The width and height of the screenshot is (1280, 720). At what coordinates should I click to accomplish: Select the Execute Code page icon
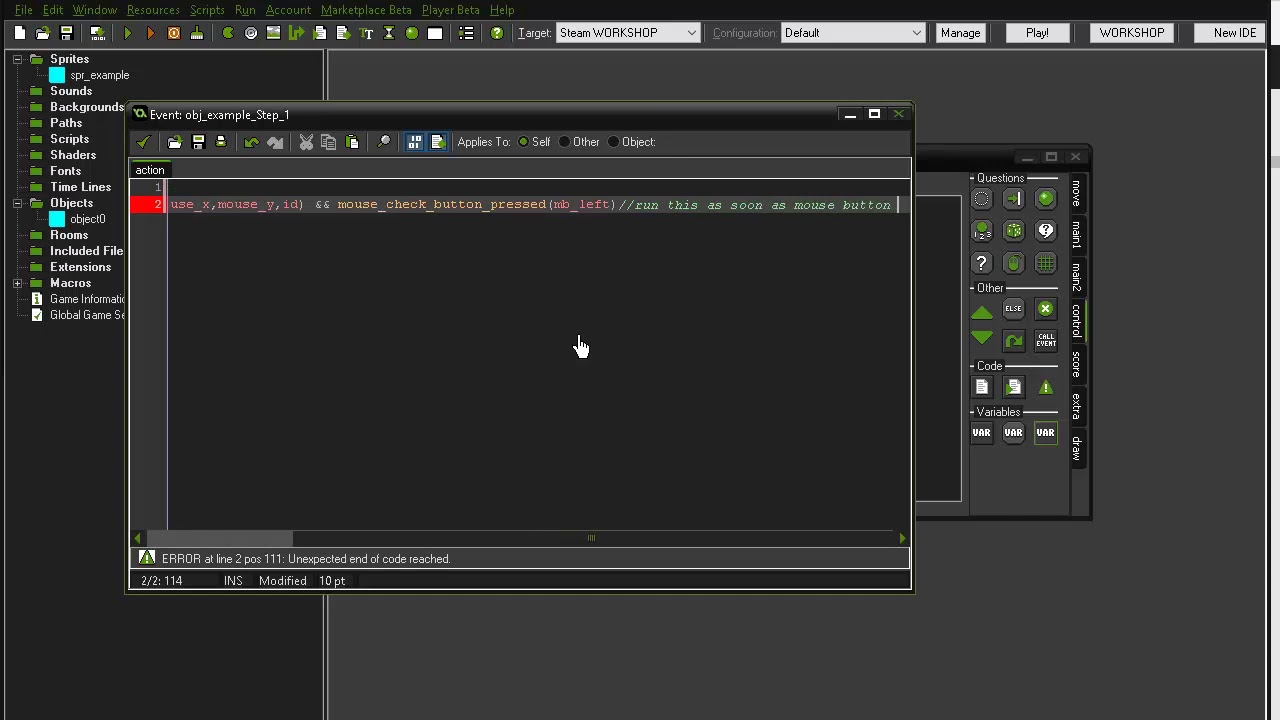(981, 387)
